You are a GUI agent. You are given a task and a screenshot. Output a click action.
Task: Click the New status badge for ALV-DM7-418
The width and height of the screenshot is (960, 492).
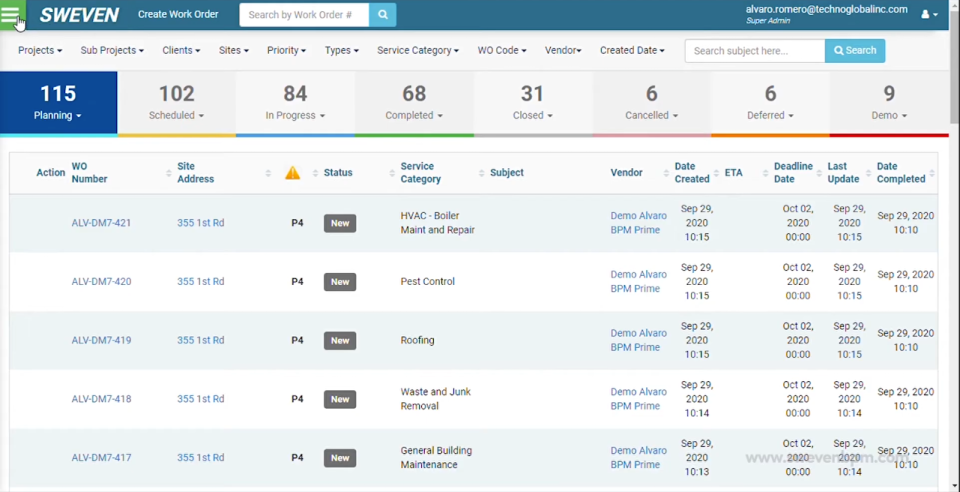coord(340,399)
